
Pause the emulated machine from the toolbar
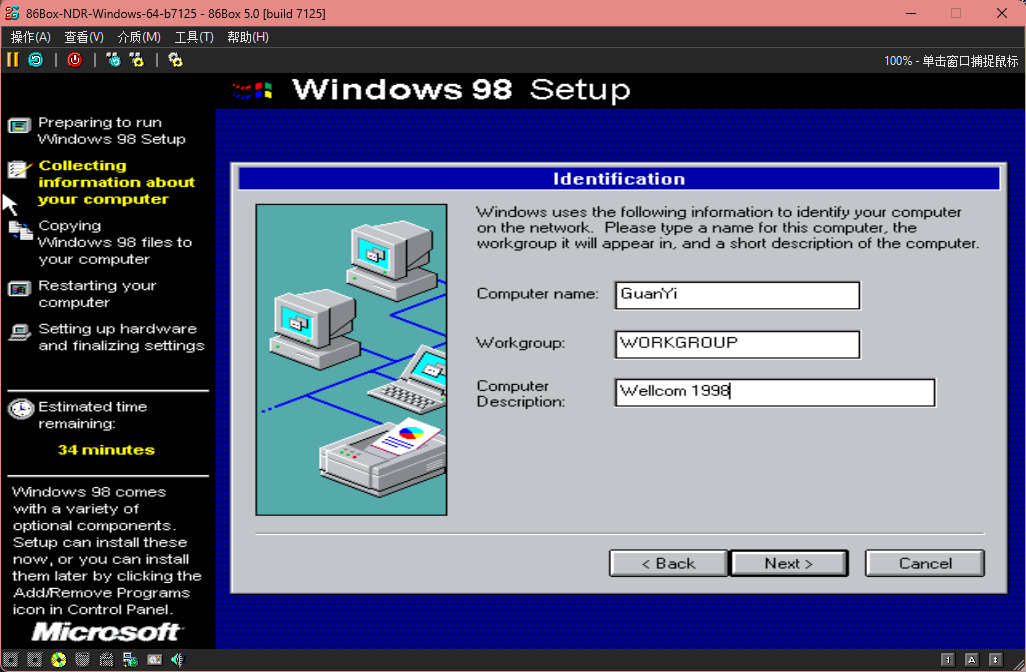point(12,60)
